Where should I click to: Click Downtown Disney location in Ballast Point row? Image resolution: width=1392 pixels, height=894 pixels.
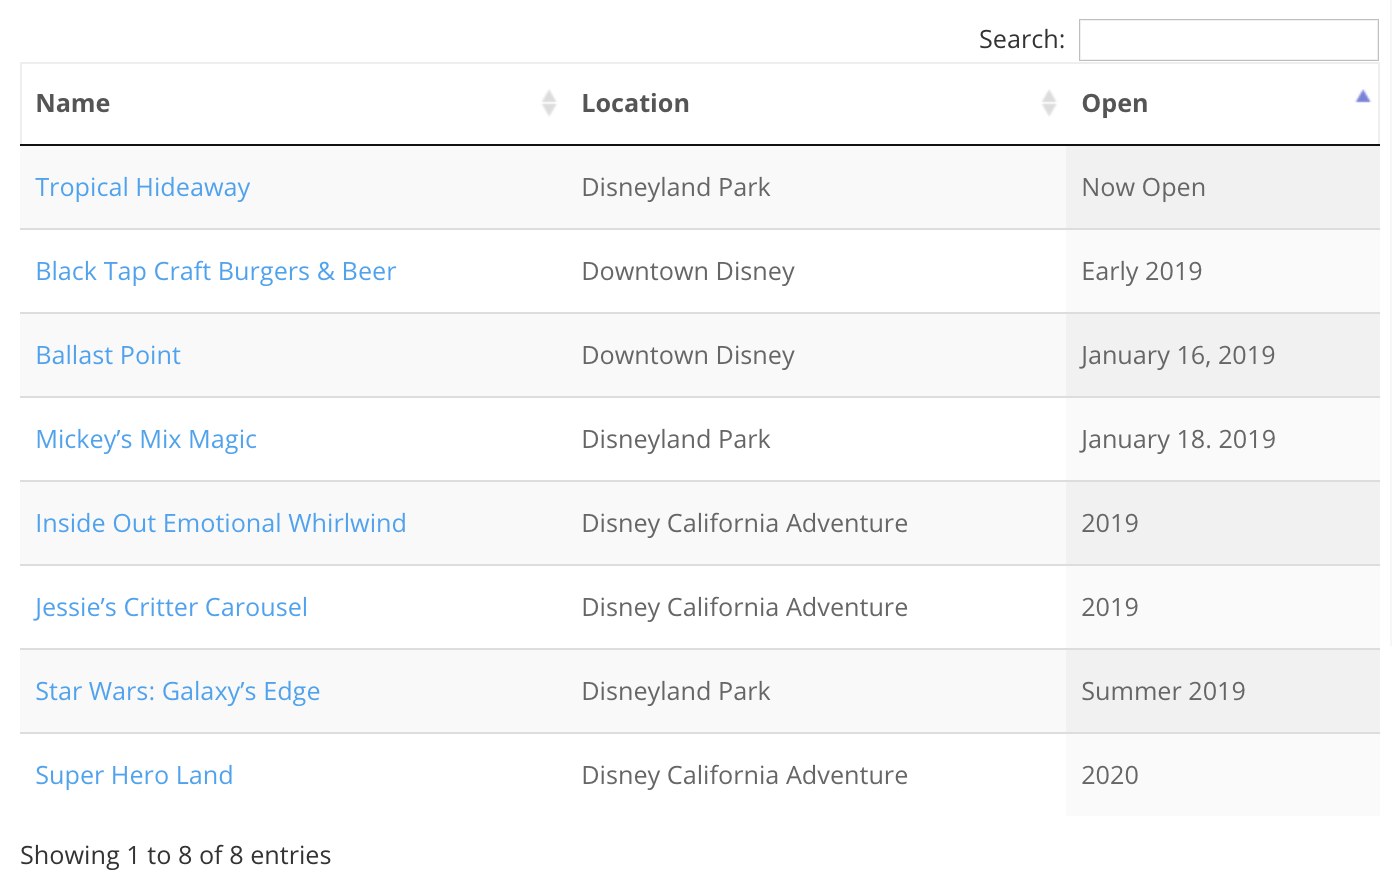(x=688, y=356)
